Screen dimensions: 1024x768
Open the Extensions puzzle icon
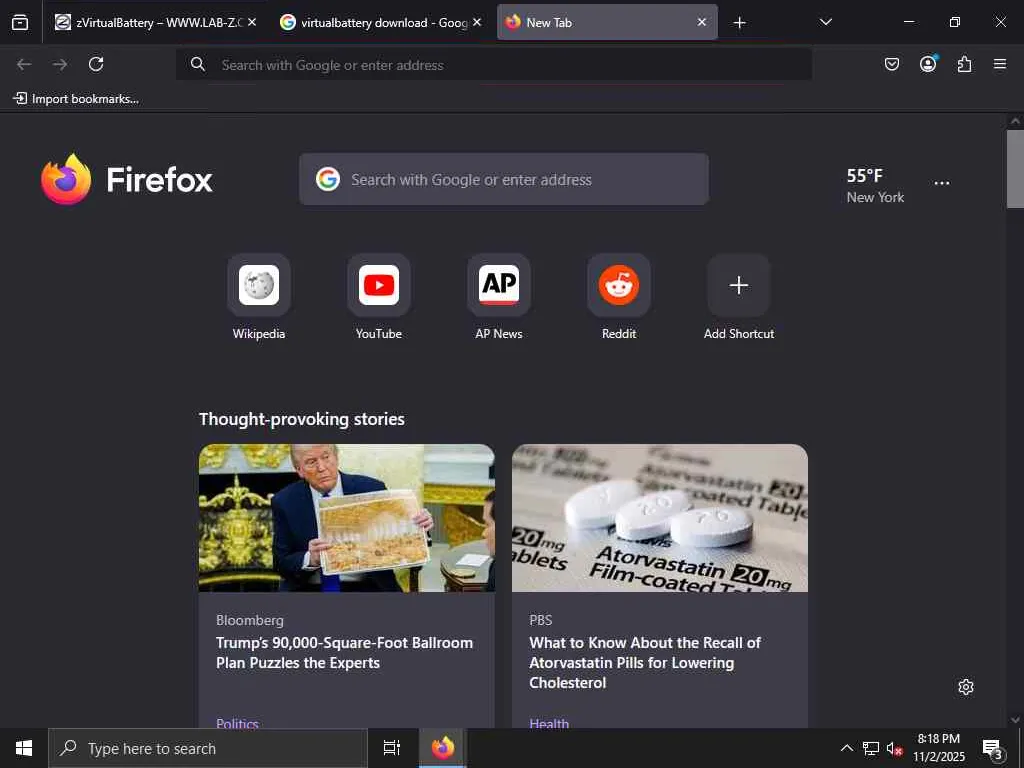pyautogui.click(x=964, y=64)
